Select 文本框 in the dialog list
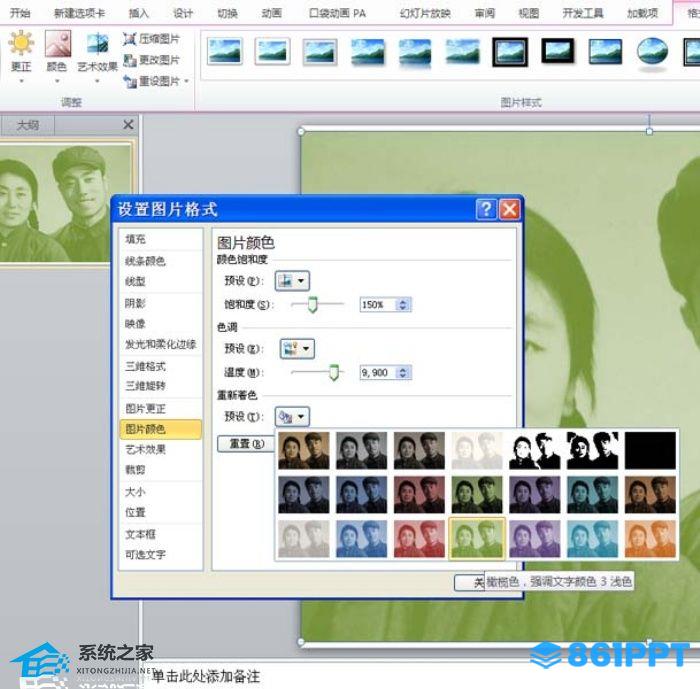700x689 pixels. click(x=161, y=534)
